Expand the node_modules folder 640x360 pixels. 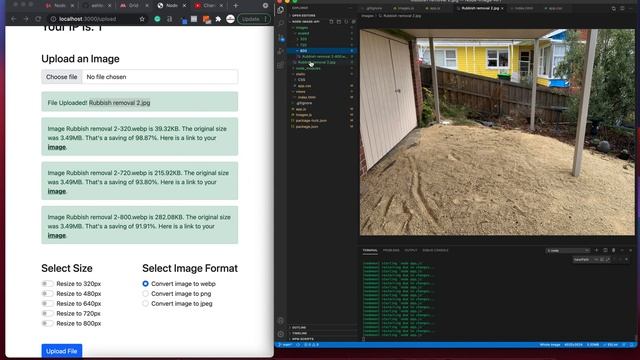308,68
